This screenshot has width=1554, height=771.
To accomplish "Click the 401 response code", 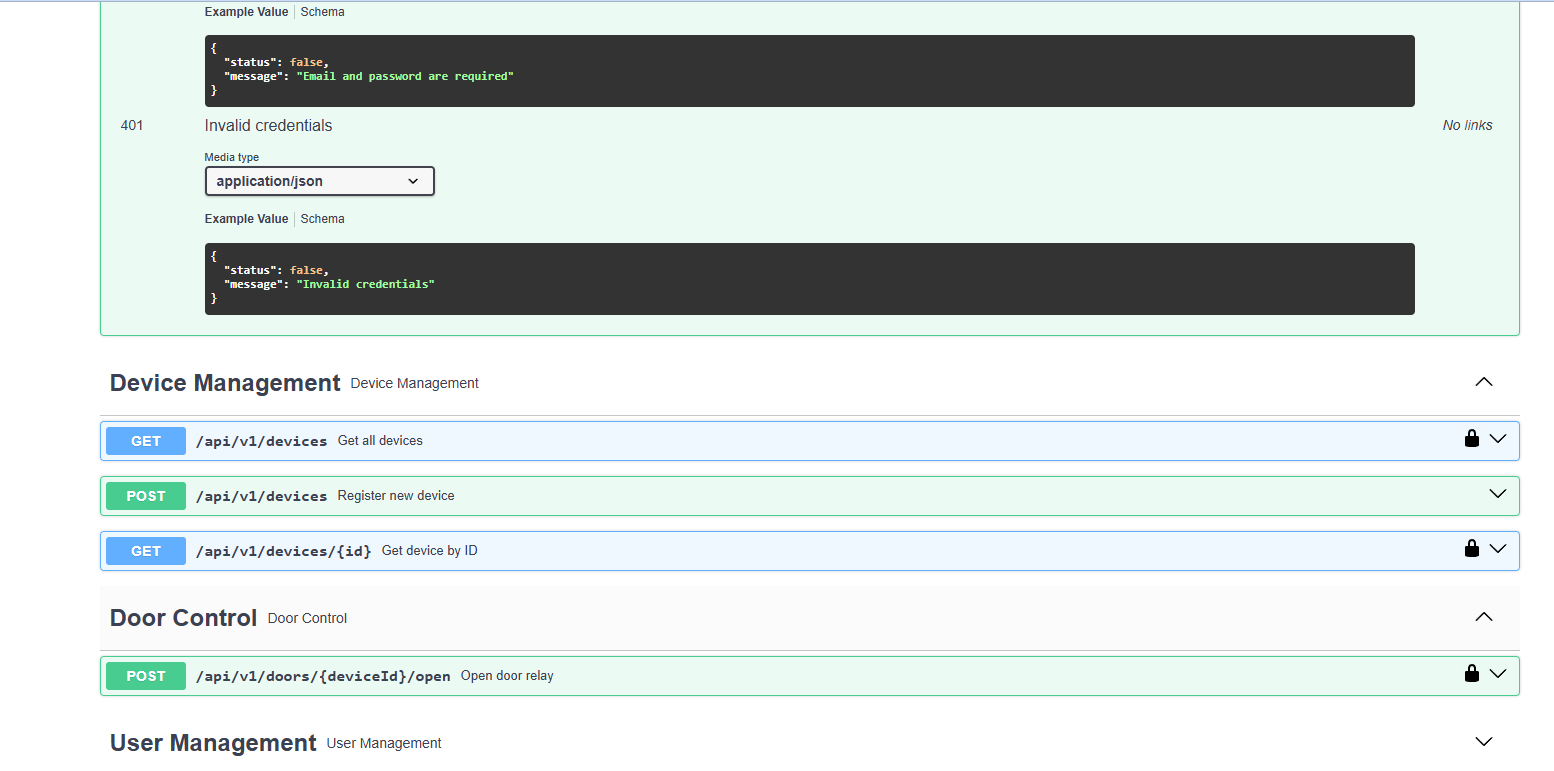I will (x=132, y=125).
